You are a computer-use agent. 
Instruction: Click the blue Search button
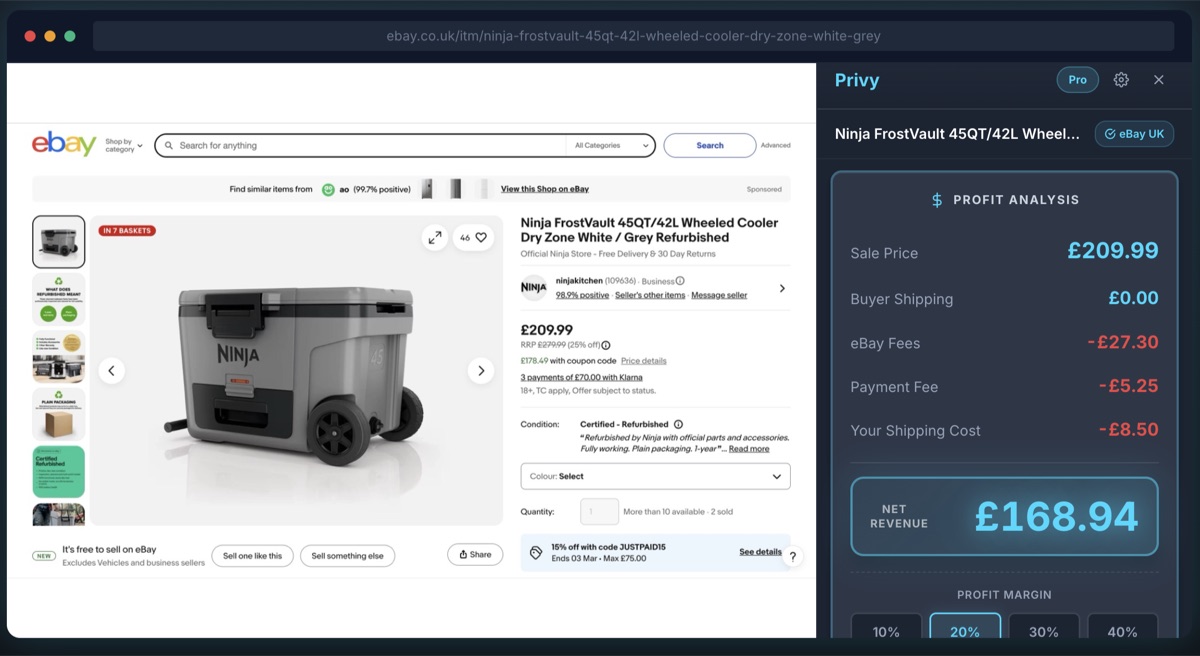point(709,145)
